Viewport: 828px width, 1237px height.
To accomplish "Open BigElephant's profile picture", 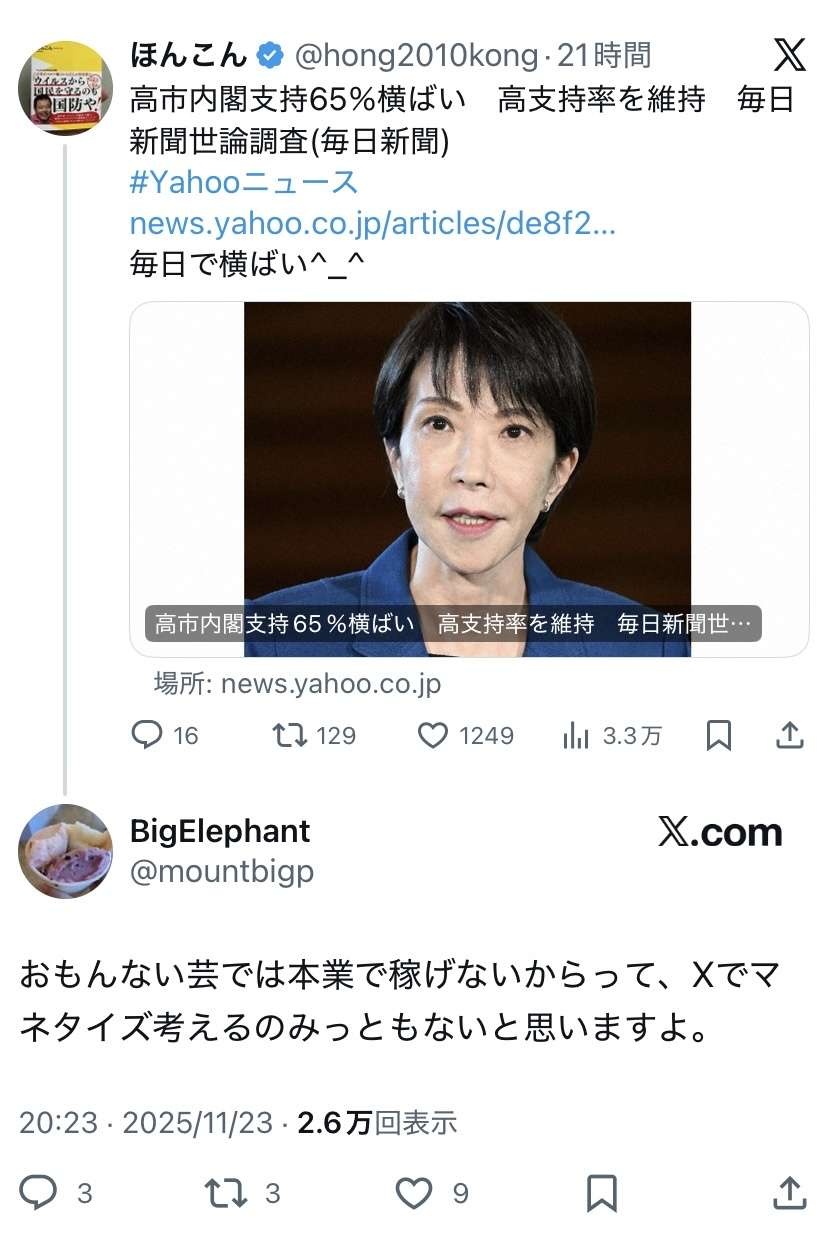I will 65,851.
